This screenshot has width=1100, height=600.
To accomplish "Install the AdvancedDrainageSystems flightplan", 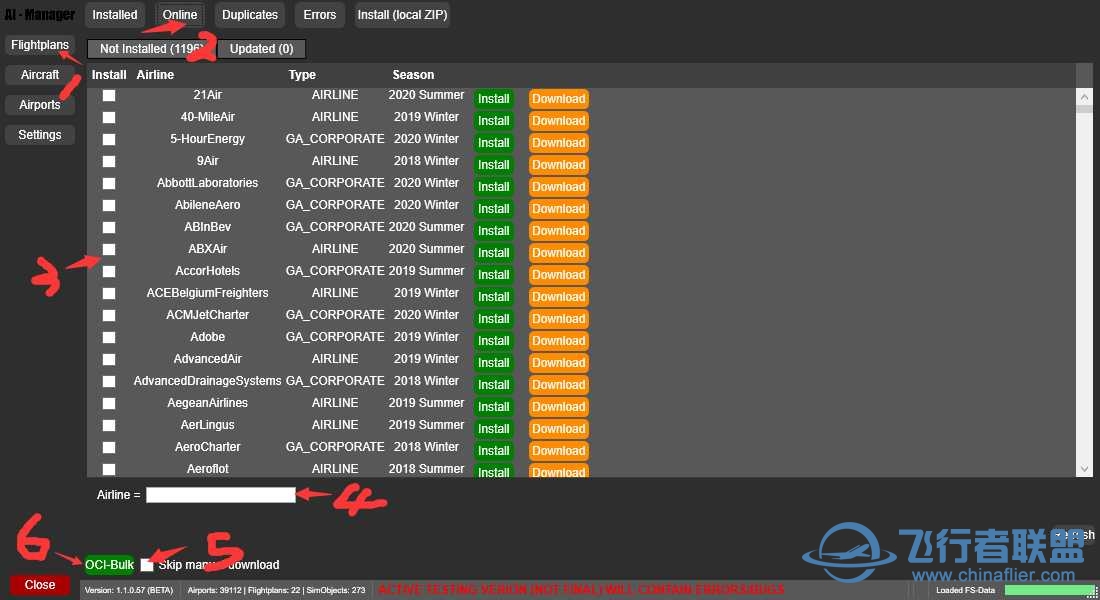I will click(494, 385).
